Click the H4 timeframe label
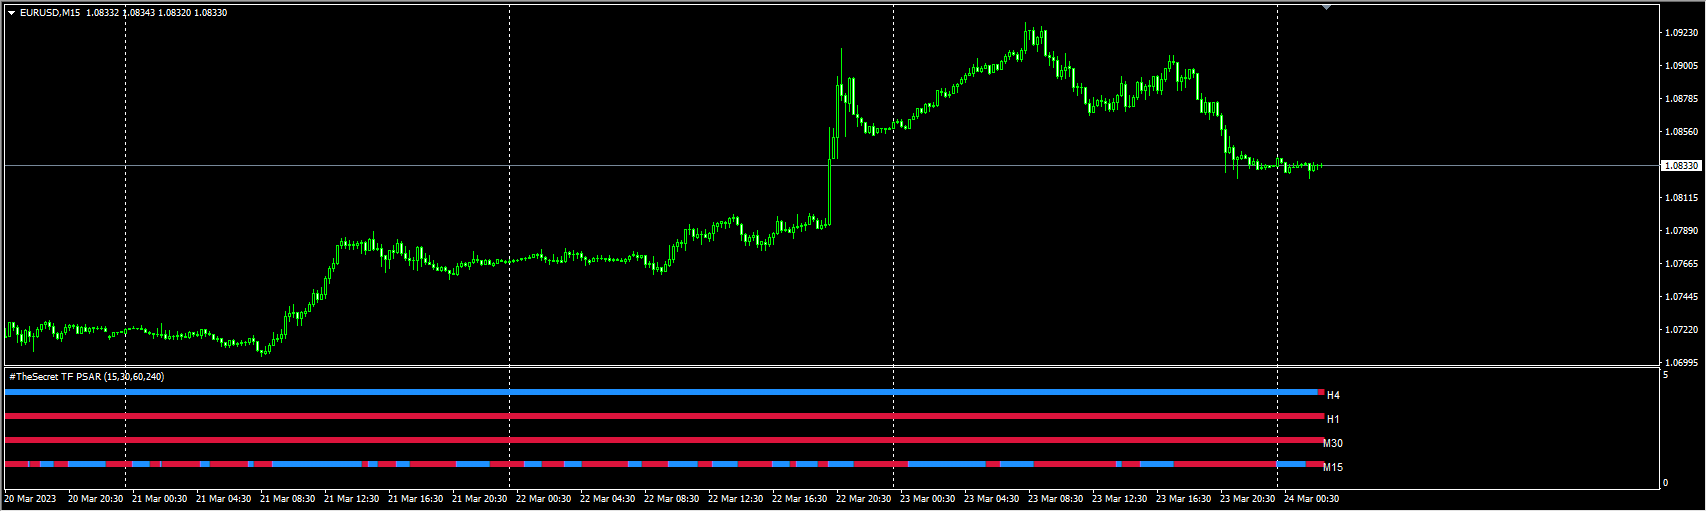 (1333, 395)
